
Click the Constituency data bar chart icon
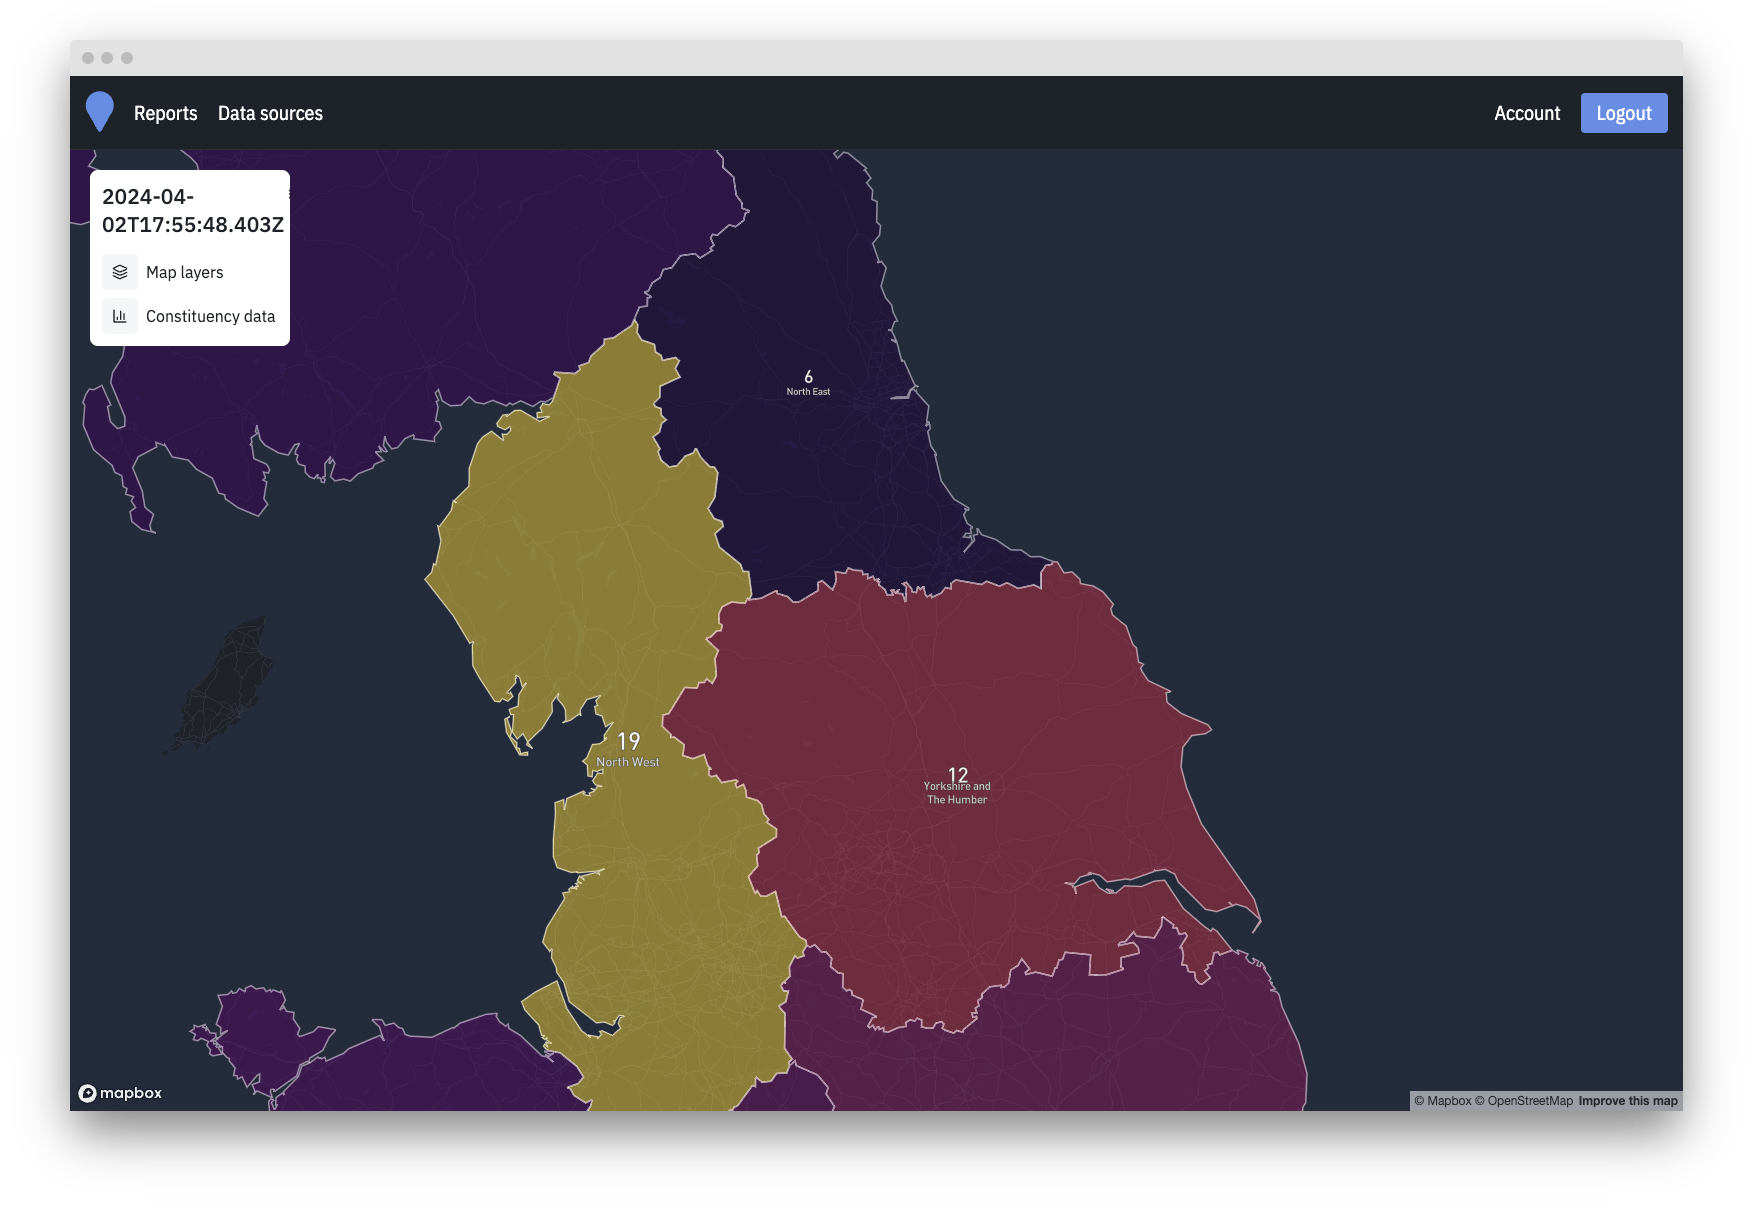click(x=120, y=316)
